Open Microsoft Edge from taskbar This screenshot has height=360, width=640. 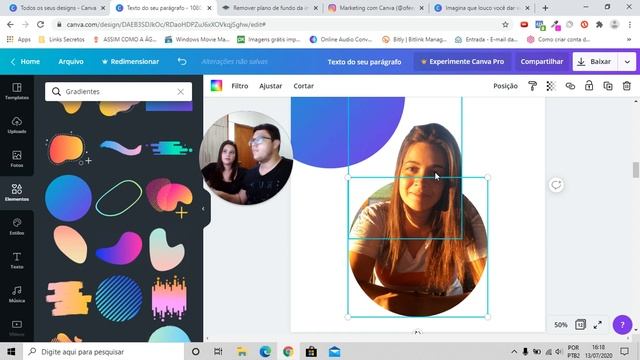coord(265,351)
